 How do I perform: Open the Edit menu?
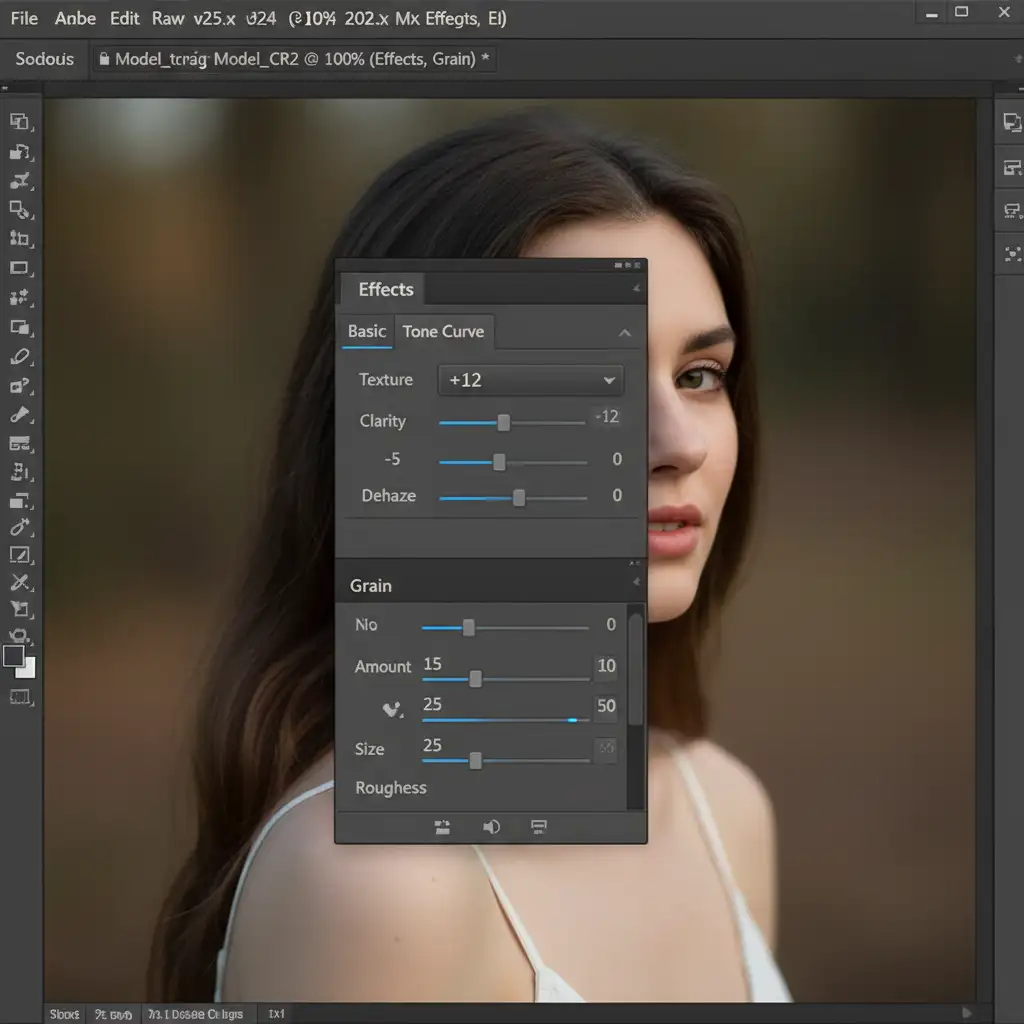click(x=125, y=18)
